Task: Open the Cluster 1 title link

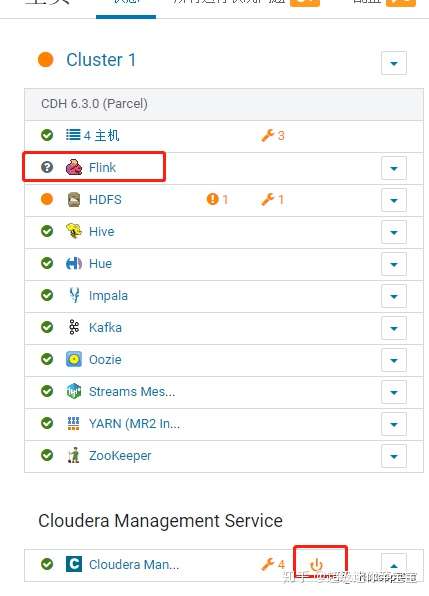Action: (x=101, y=60)
